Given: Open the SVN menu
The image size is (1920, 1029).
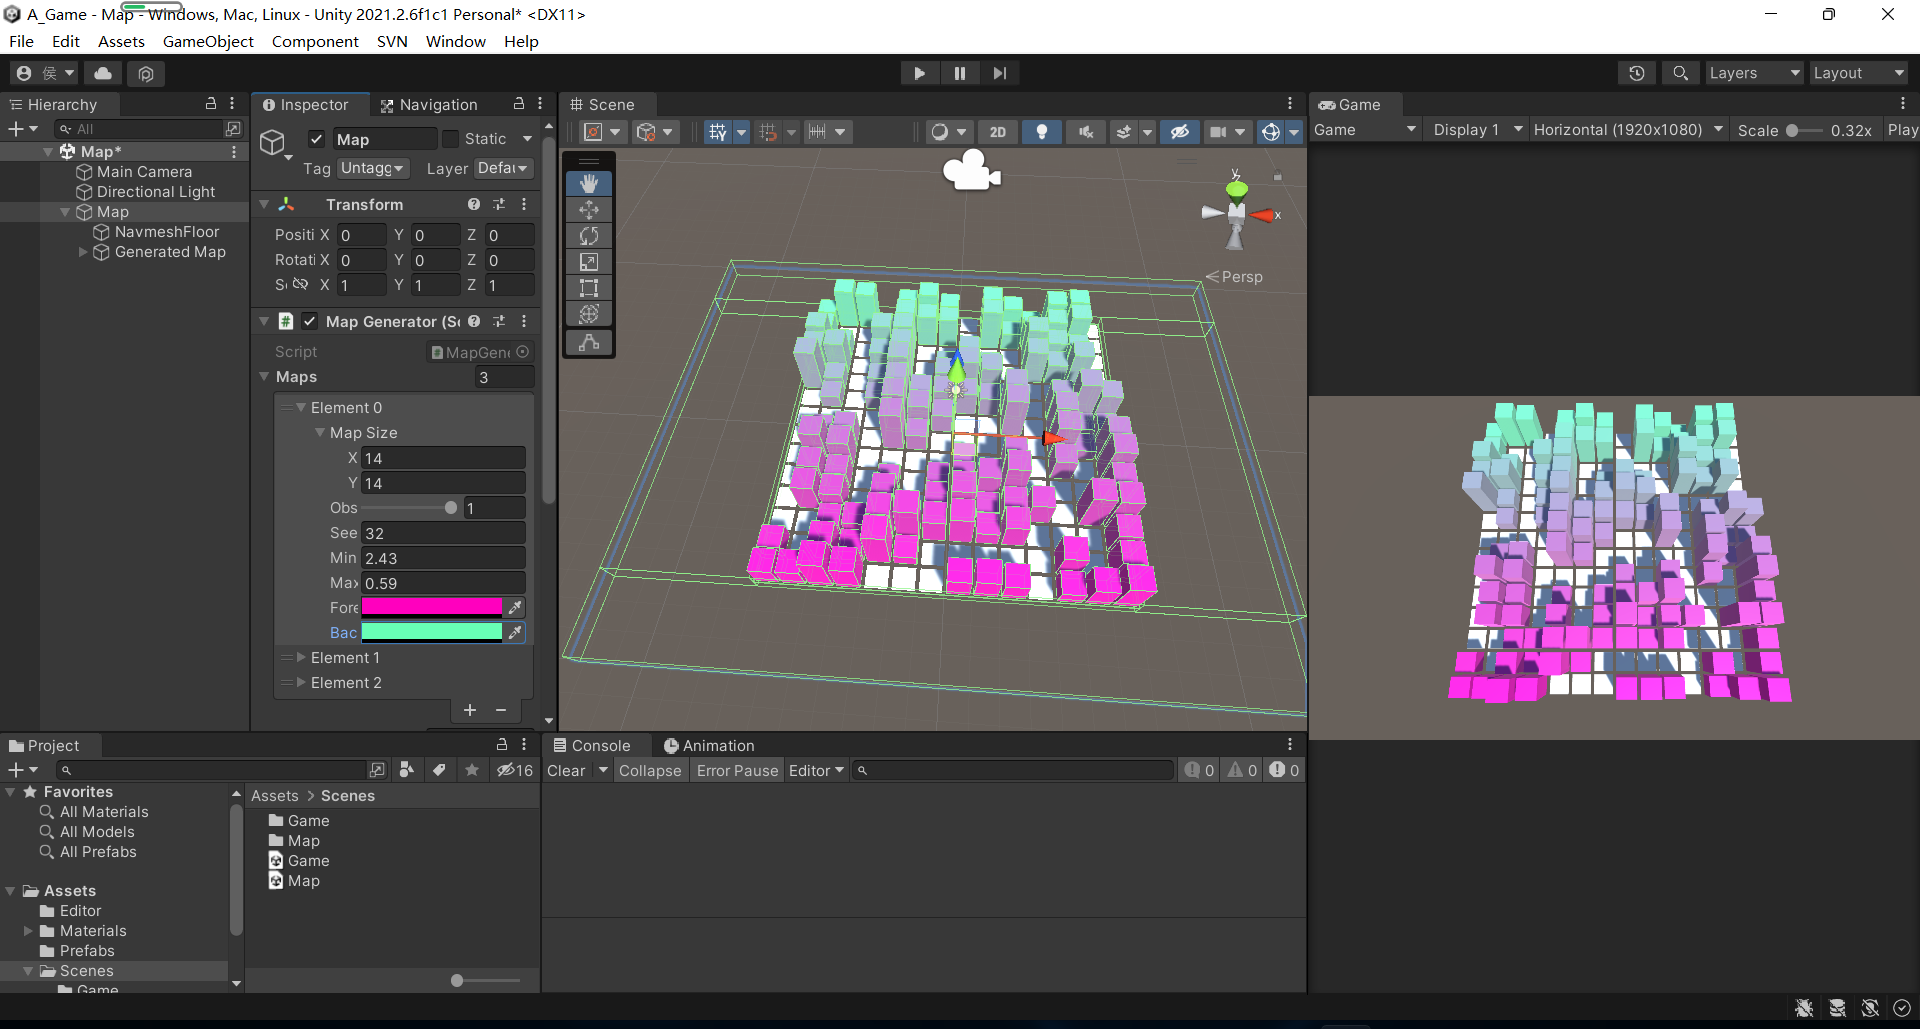Looking at the screenshot, I should click(x=392, y=41).
